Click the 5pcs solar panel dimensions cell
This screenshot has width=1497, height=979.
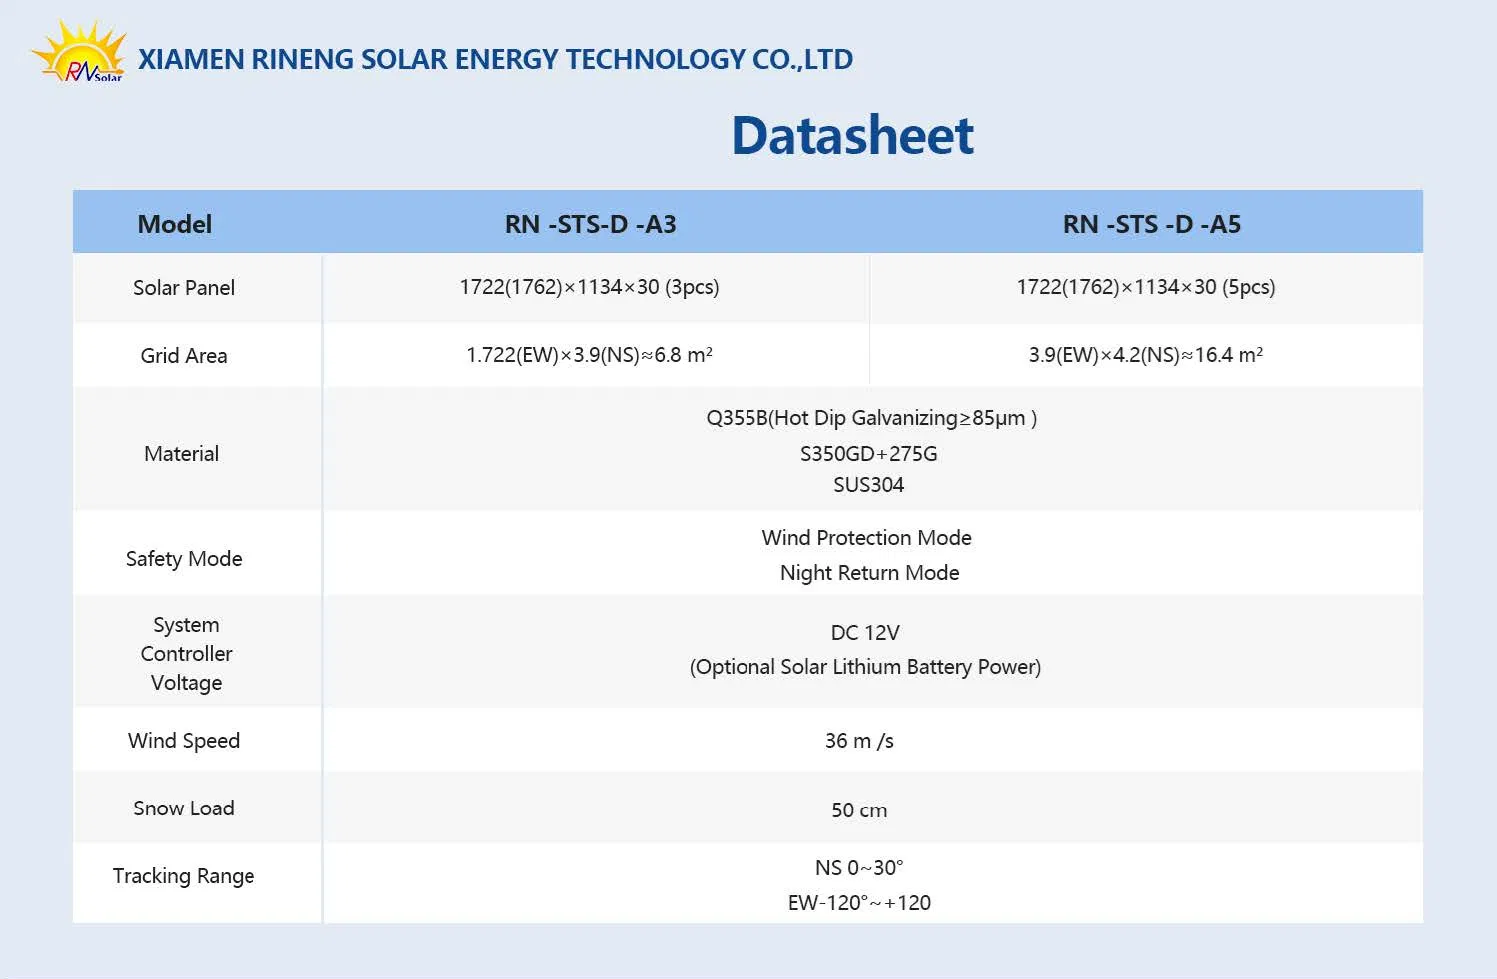tap(1145, 287)
